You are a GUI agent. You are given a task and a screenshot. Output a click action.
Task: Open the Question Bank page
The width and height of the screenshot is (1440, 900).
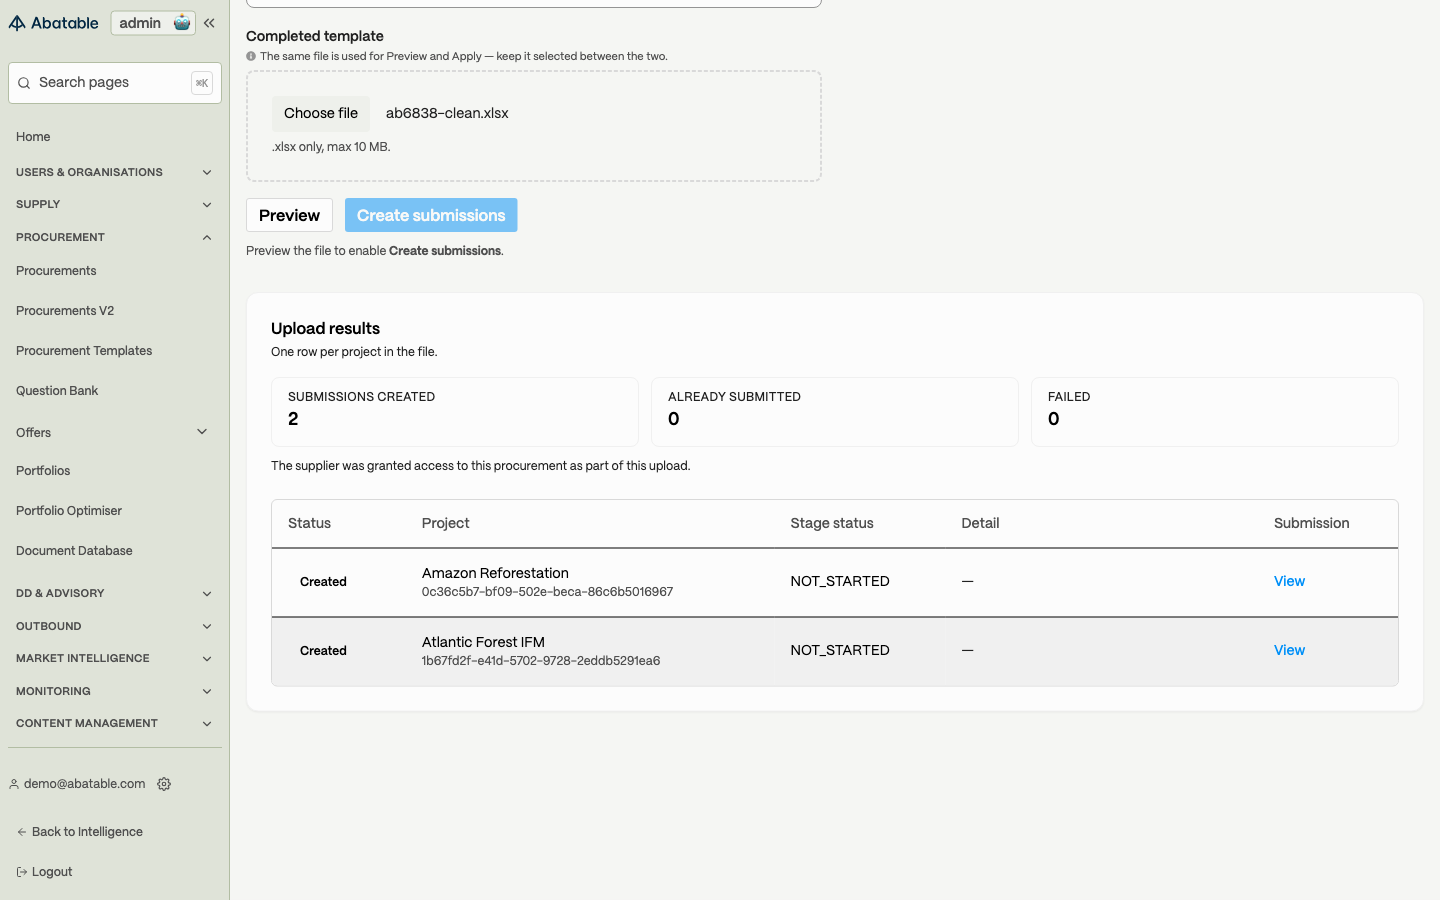[57, 391]
